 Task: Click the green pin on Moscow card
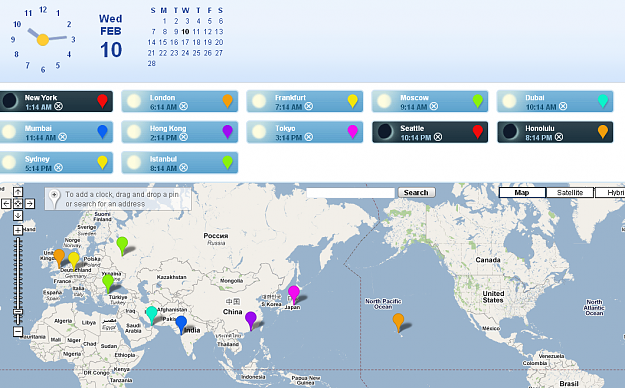pos(478,101)
